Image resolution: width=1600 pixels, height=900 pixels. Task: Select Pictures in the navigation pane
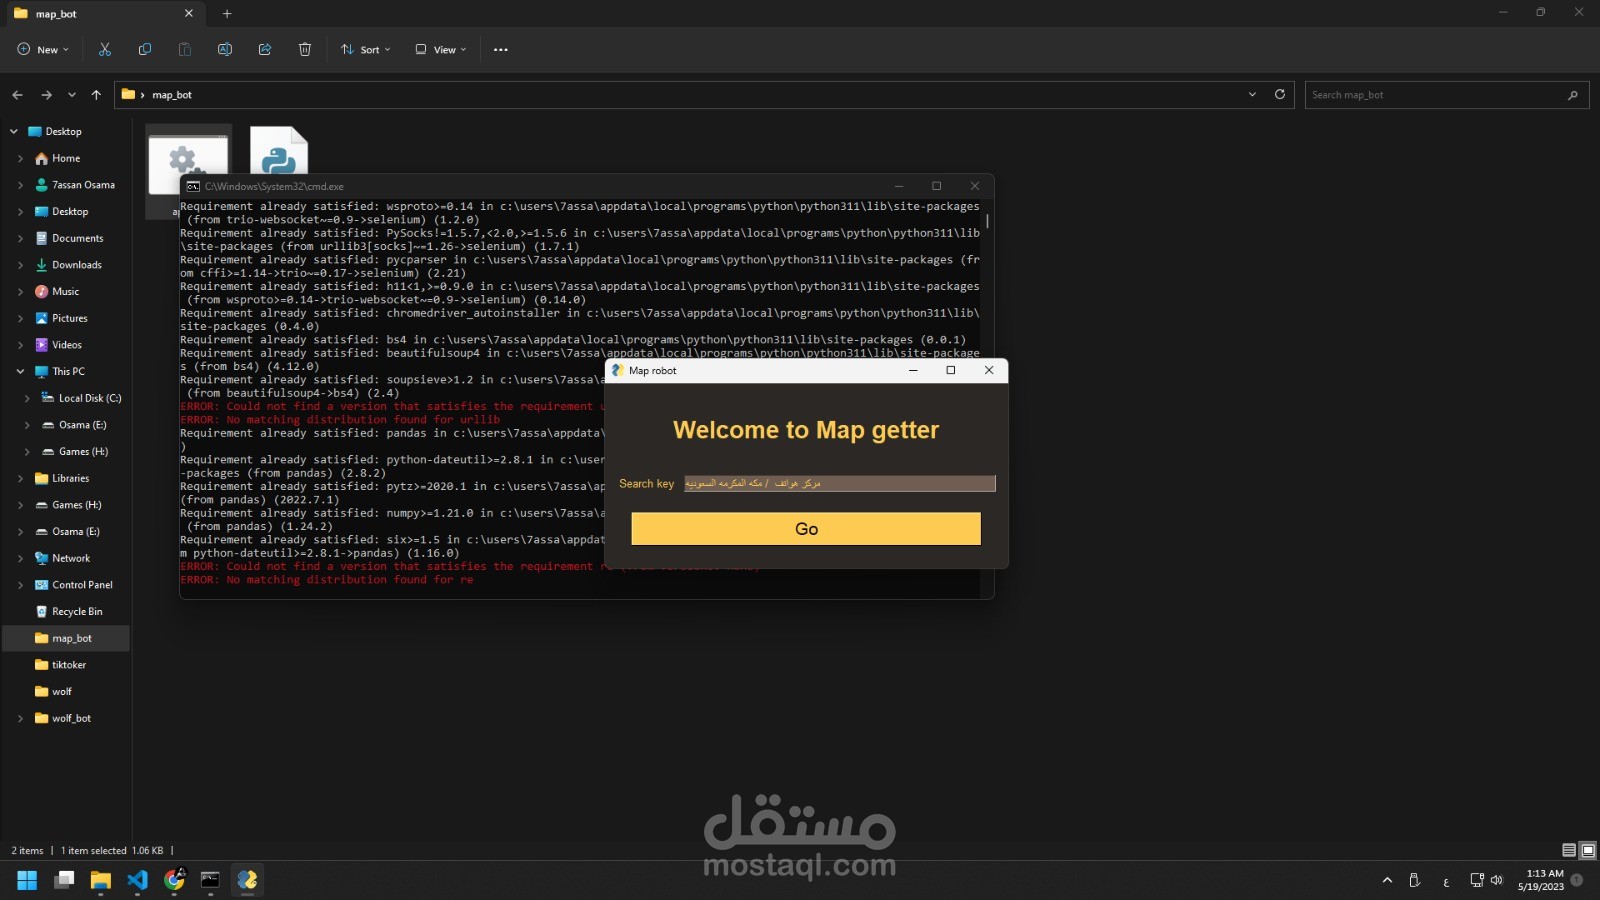pos(69,318)
